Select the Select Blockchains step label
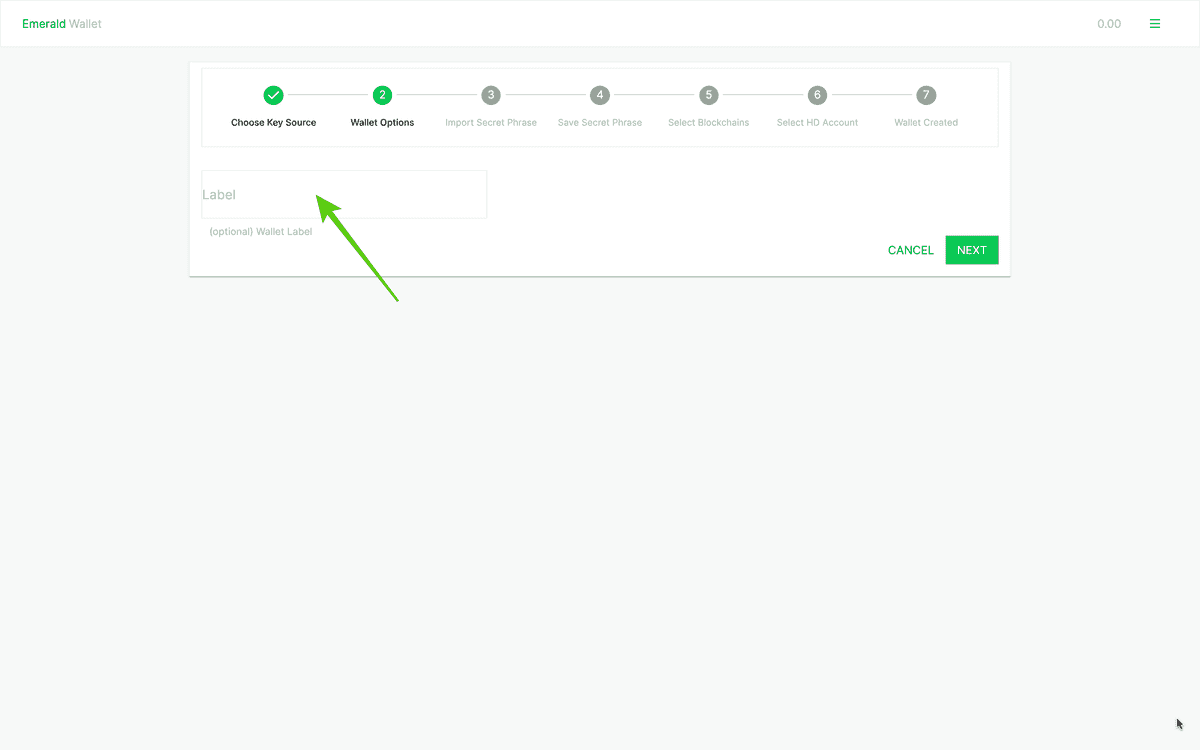The height and width of the screenshot is (750, 1200). pos(709,123)
